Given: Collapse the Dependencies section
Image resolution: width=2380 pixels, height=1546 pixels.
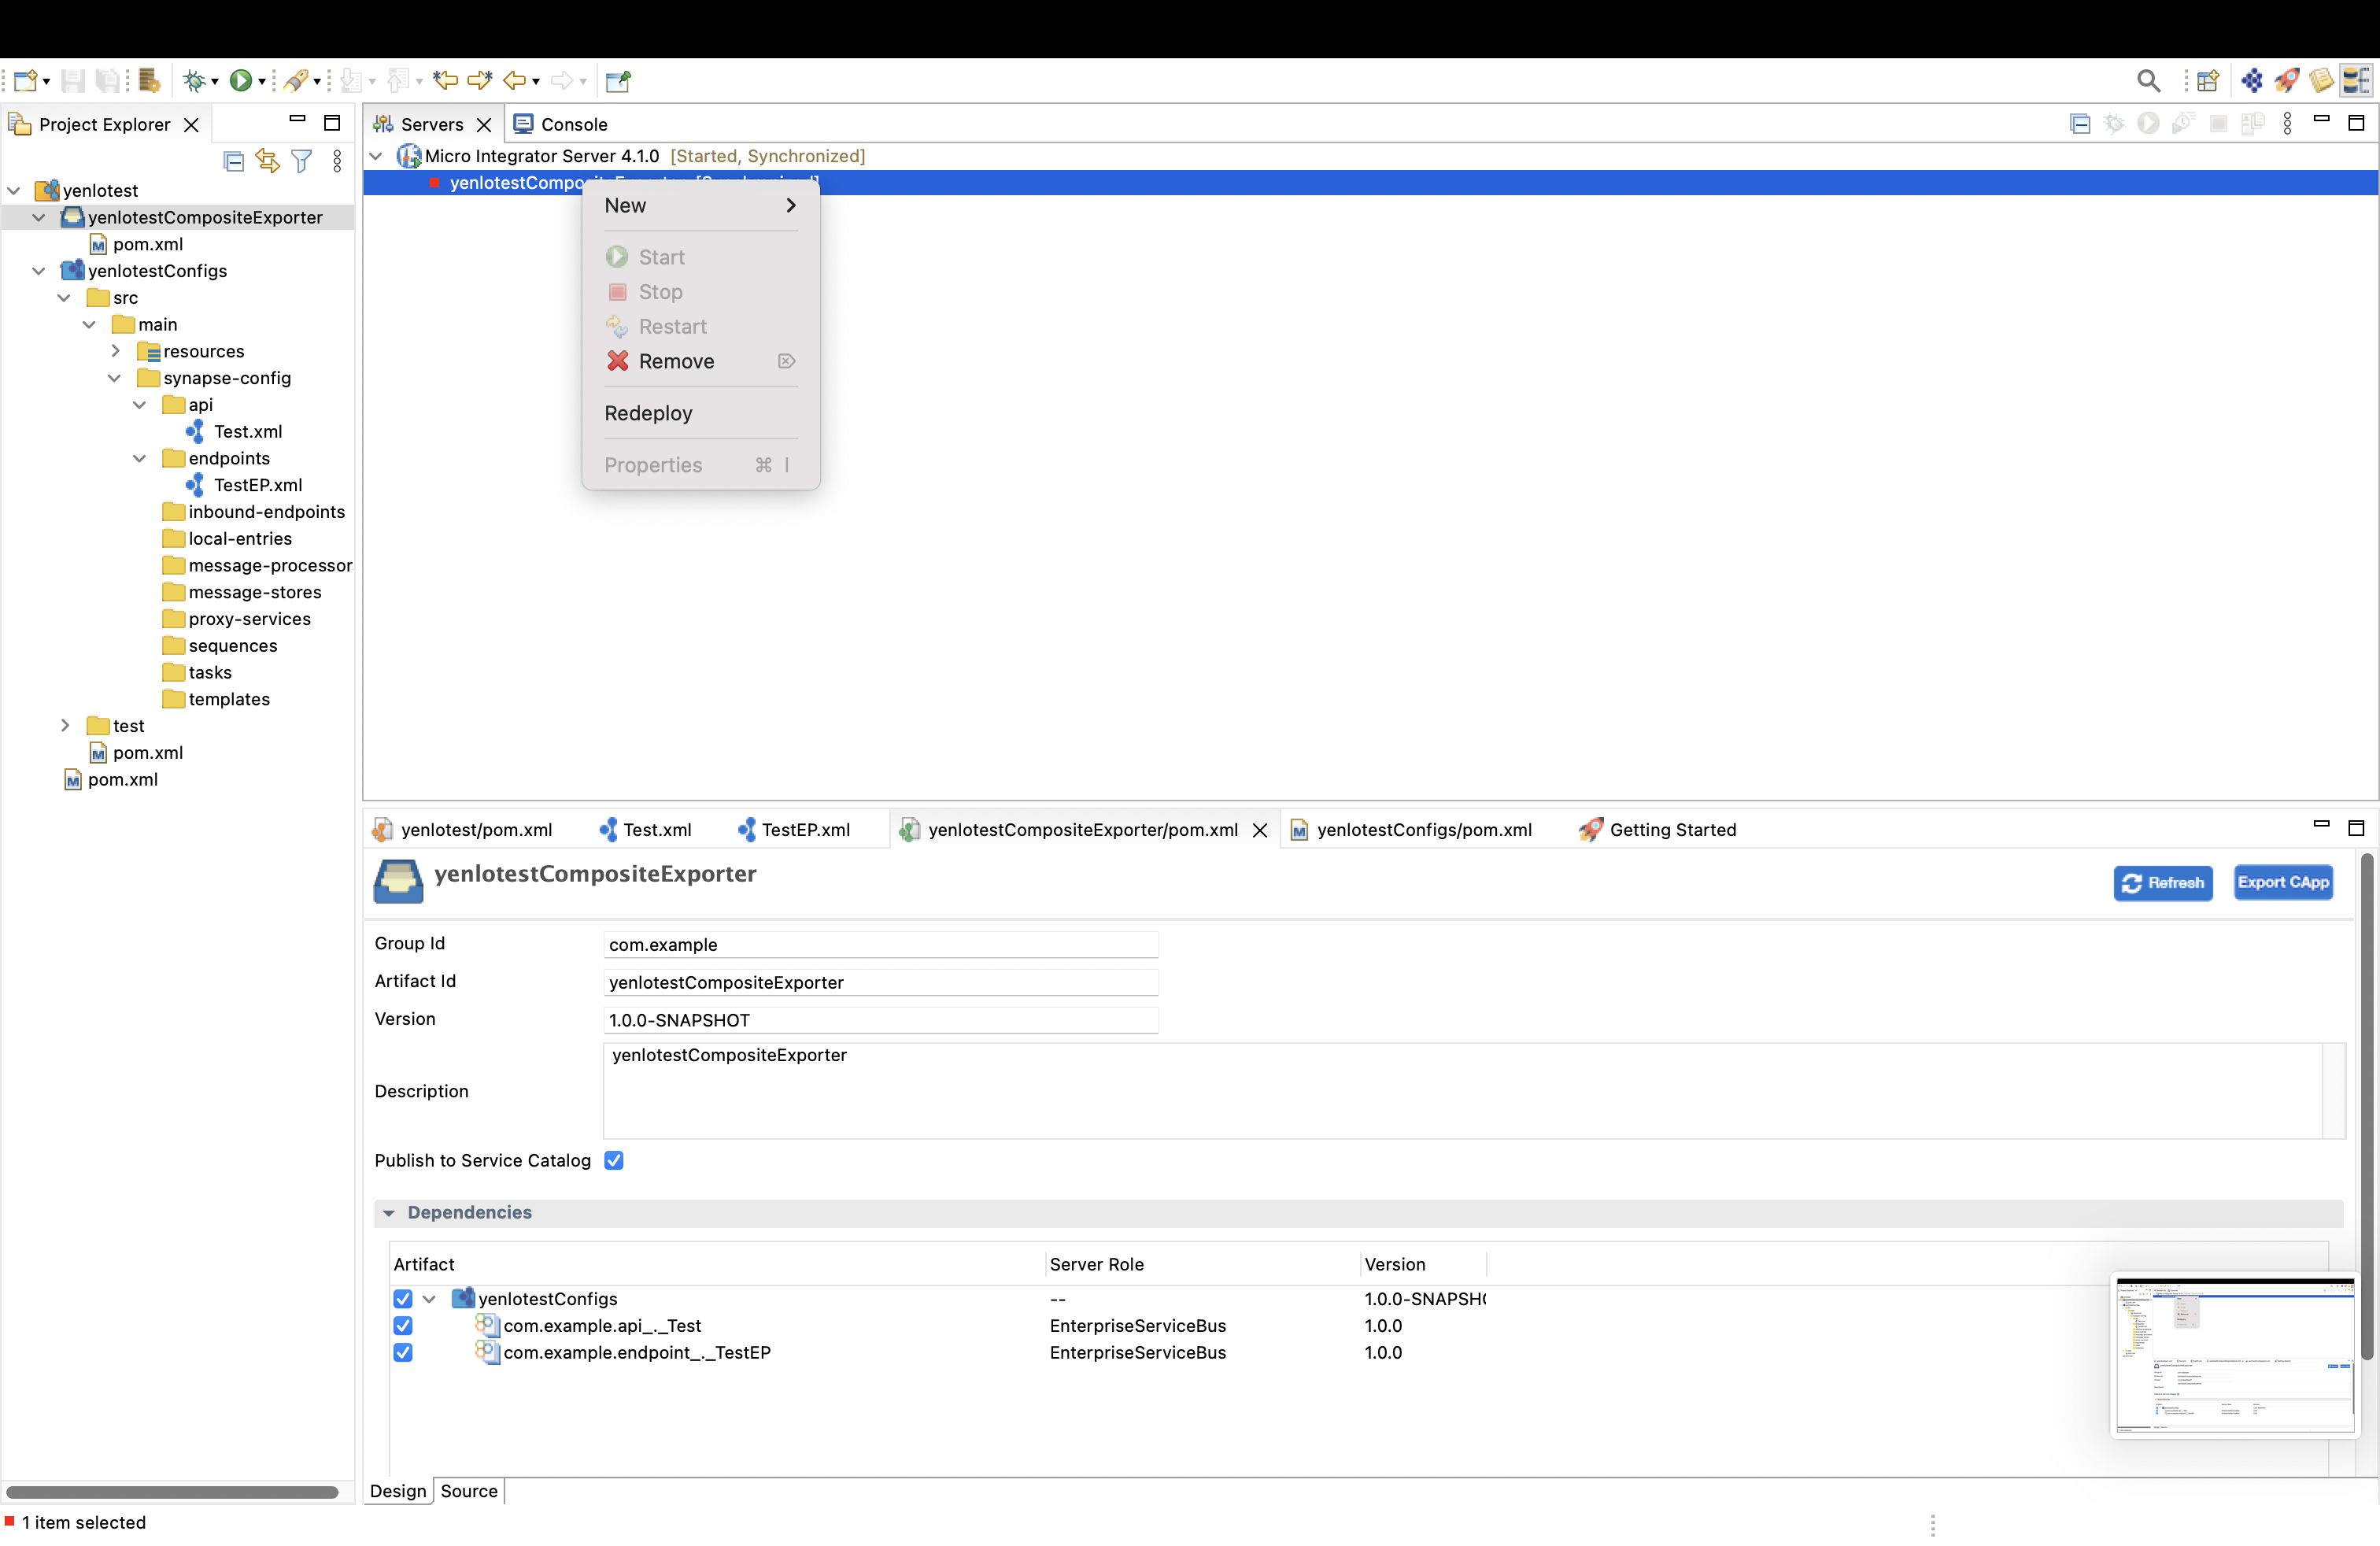Looking at the screenshot, I should click(x=389, y=1213).
